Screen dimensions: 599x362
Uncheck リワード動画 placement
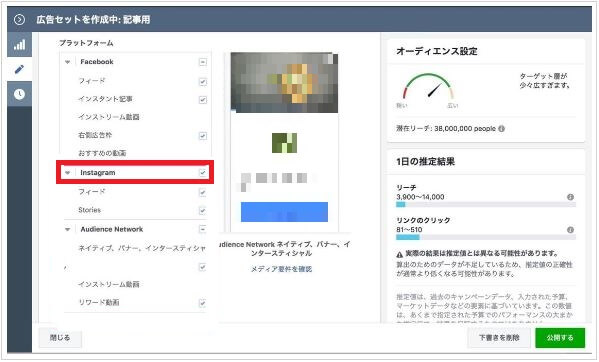[202, 303]
